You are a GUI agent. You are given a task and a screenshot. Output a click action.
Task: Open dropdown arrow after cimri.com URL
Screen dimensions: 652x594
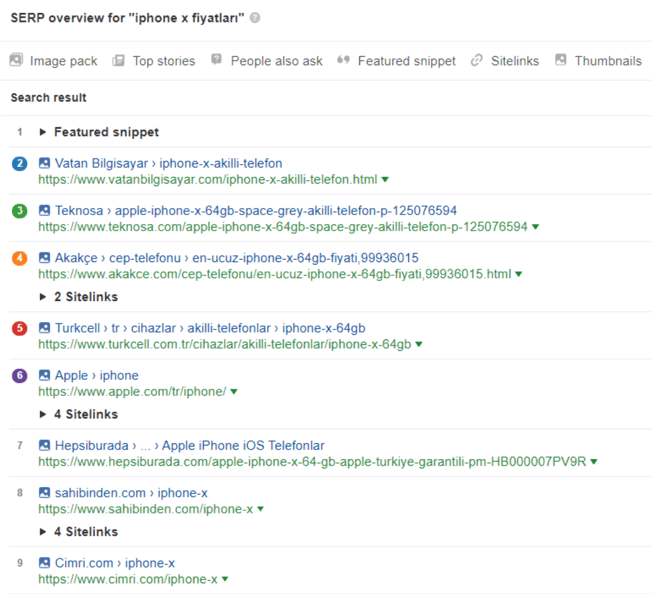click(x=225, y=580)
